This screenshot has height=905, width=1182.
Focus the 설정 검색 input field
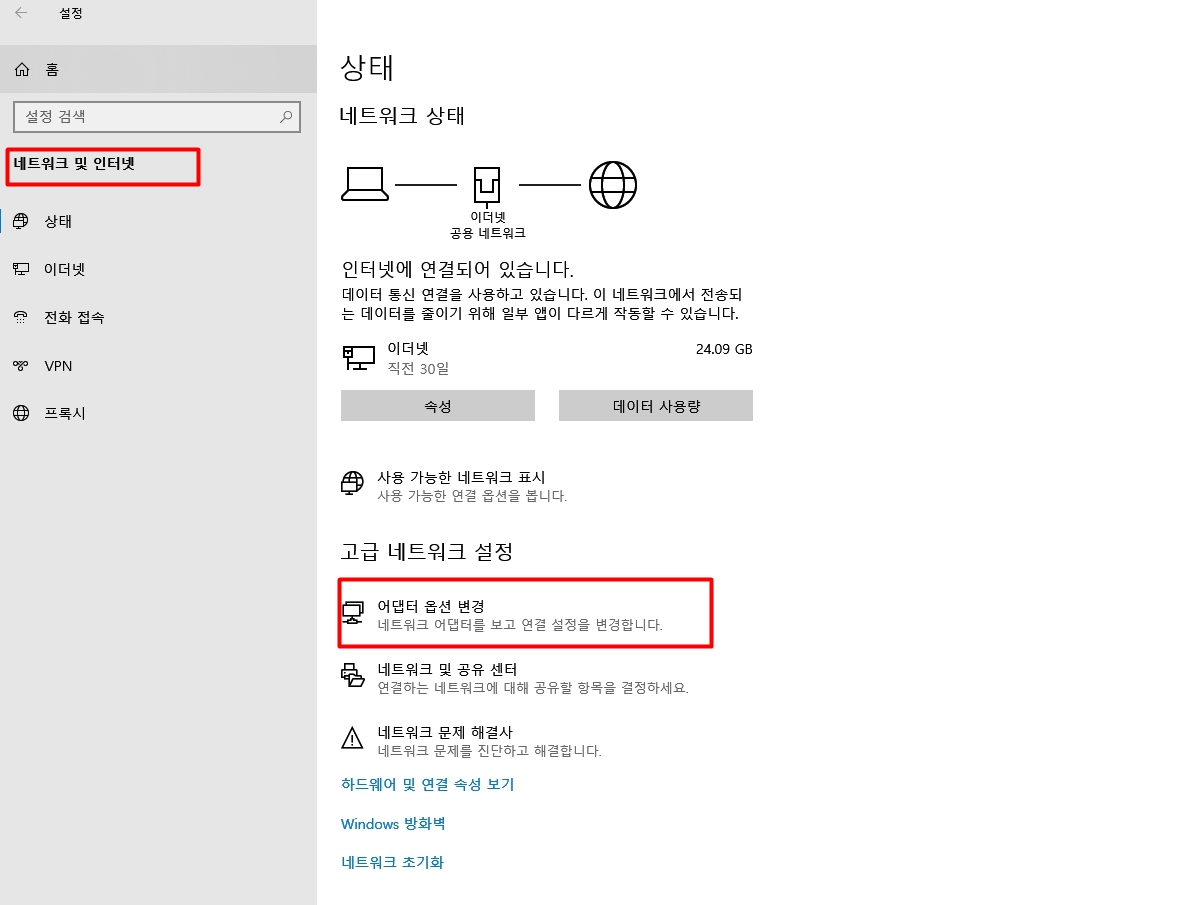point(157,117)
